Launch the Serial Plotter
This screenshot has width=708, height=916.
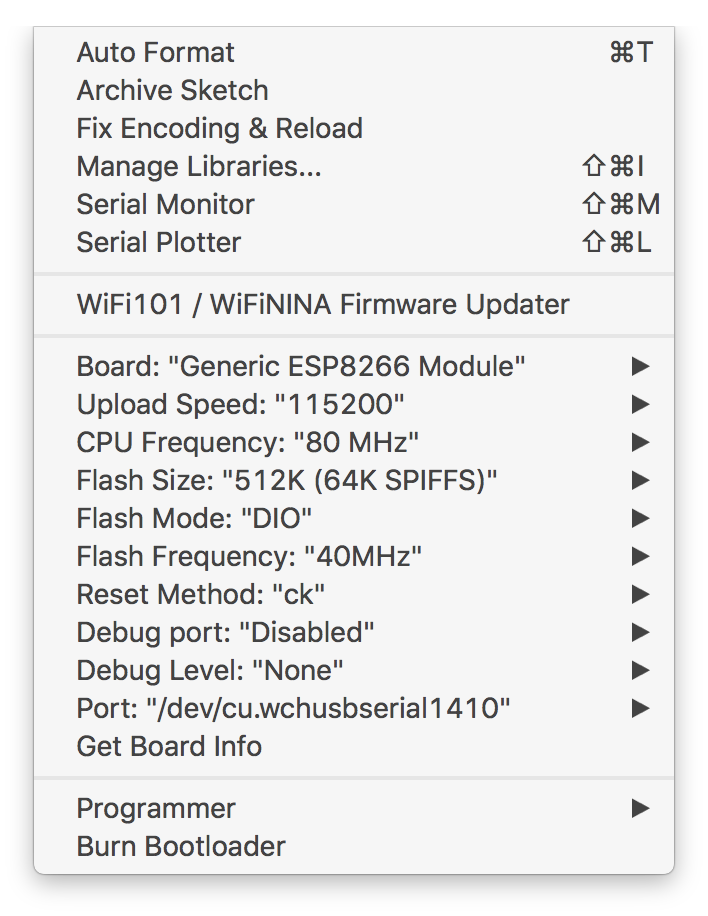(x=159, y=242)
